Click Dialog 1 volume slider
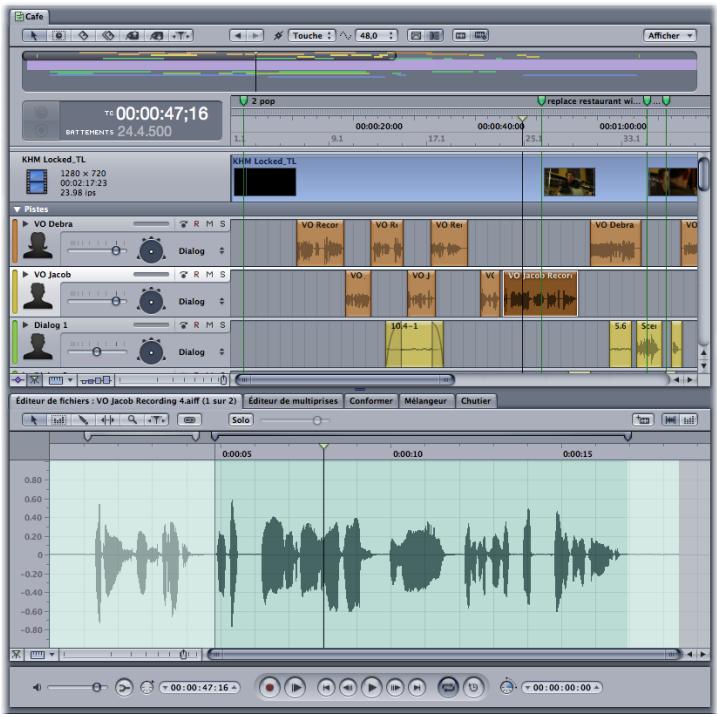 [97, 352]
